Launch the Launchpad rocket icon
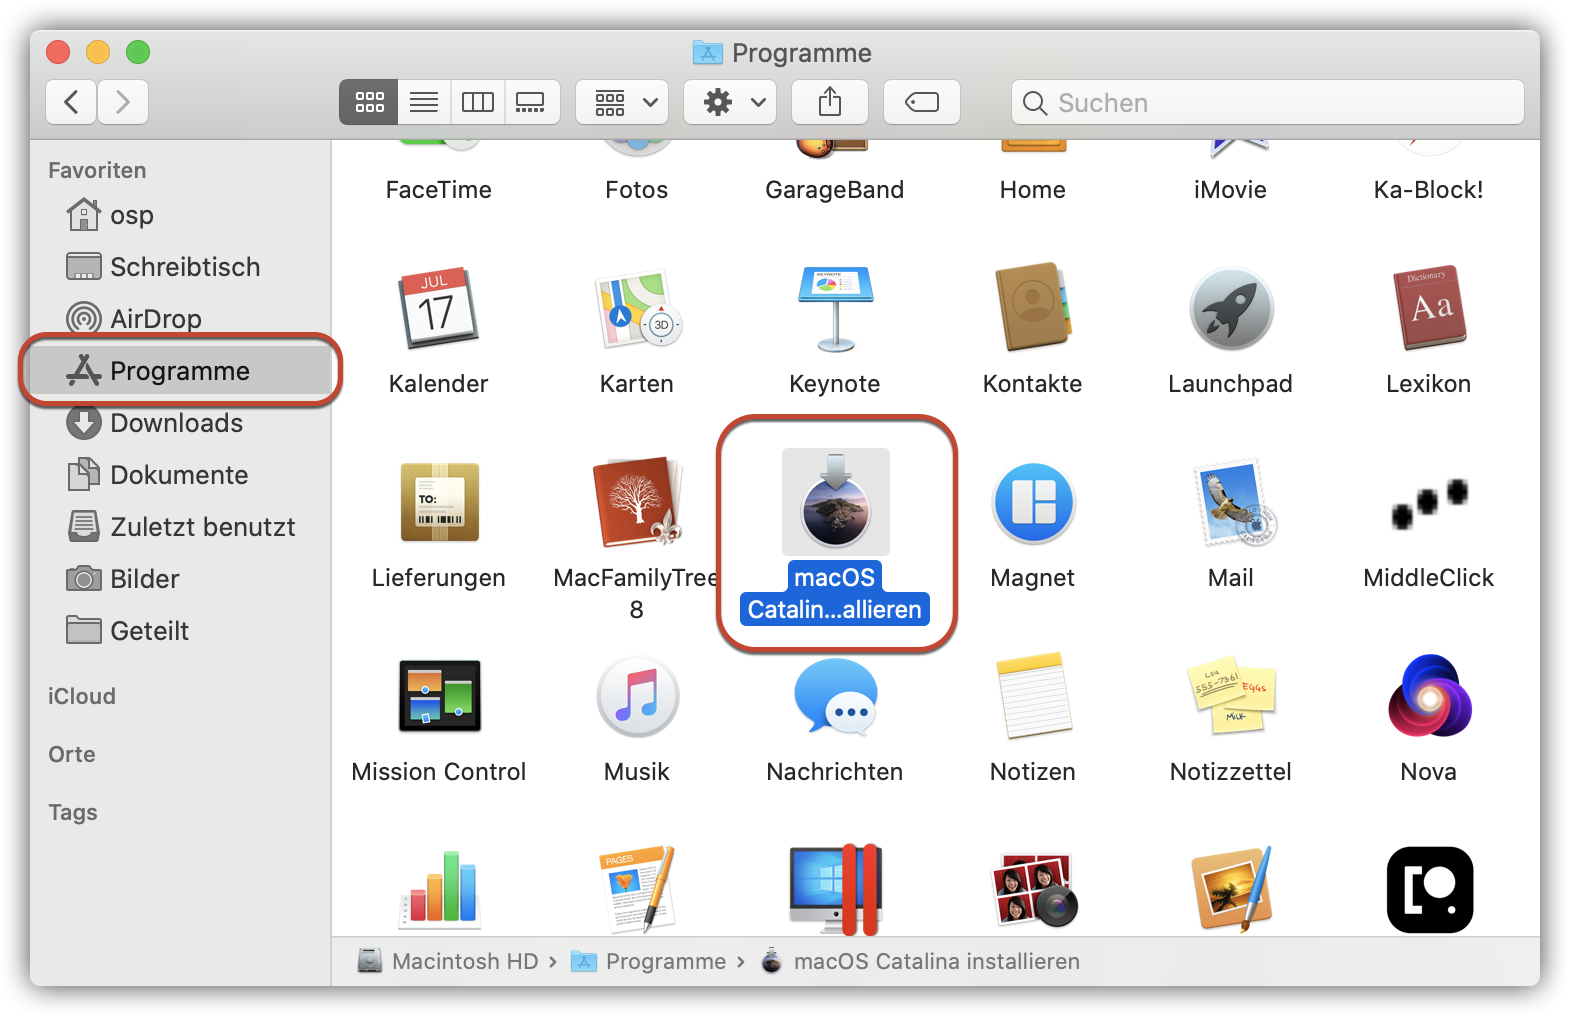Image resolution: width=1570 pixels, height=1016 pixels. 1231,308
